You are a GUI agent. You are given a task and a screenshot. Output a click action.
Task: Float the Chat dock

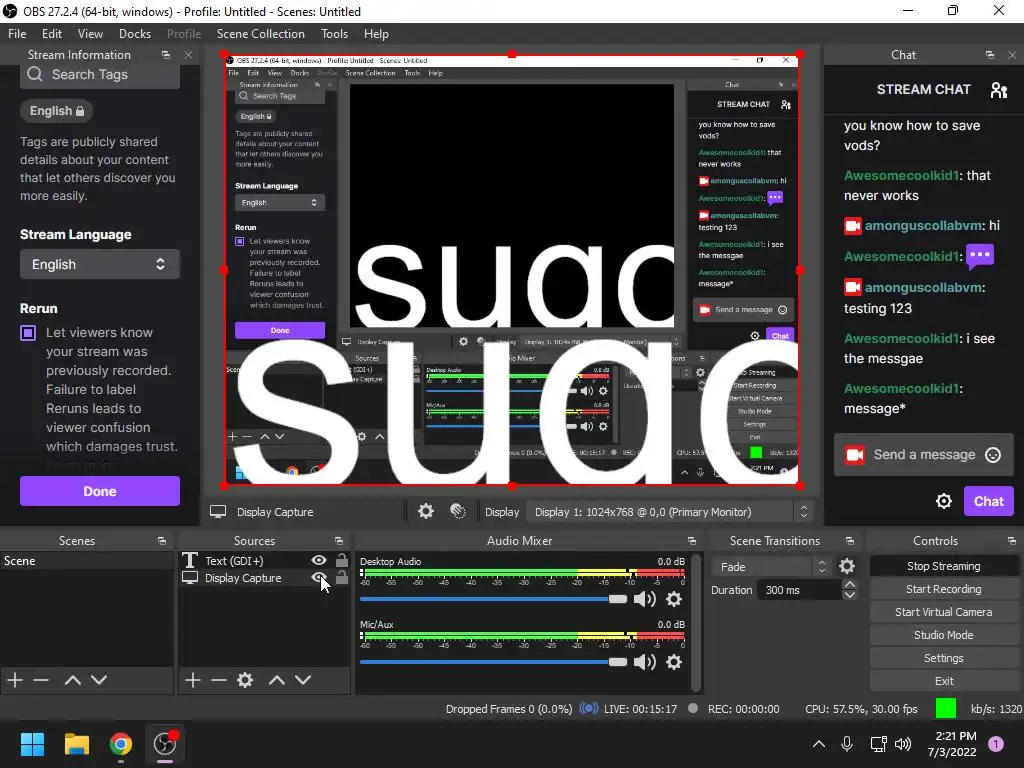pyautogui.click(x=990, y=55)
